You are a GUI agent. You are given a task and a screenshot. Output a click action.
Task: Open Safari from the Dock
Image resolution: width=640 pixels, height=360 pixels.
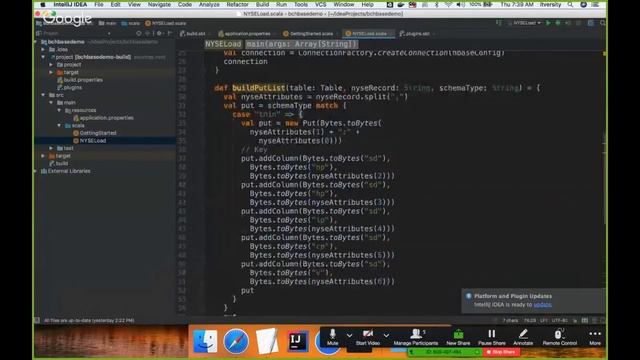click(x=236, y=341)
